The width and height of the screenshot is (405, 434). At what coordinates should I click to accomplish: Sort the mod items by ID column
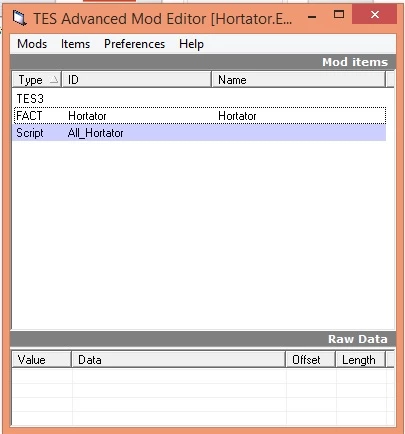137,80
